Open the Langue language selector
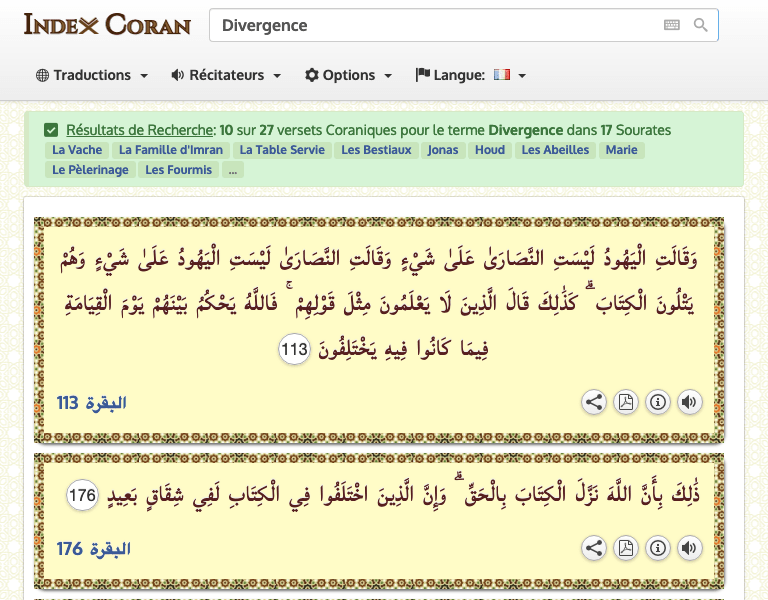The height and width of the screenshot is (600, 768). point(471,75)
